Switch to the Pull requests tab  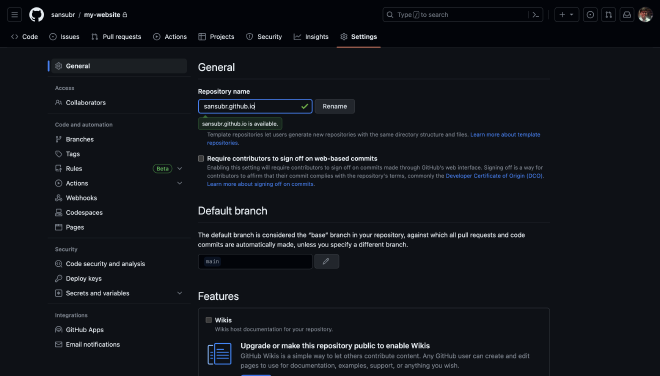tap(116, 37)
